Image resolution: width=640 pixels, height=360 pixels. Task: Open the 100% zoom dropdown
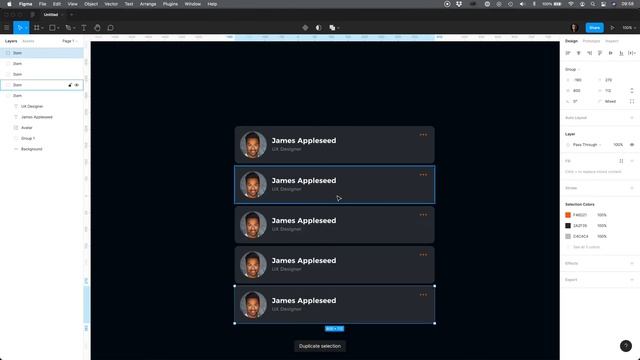click(x=629, y=28)
